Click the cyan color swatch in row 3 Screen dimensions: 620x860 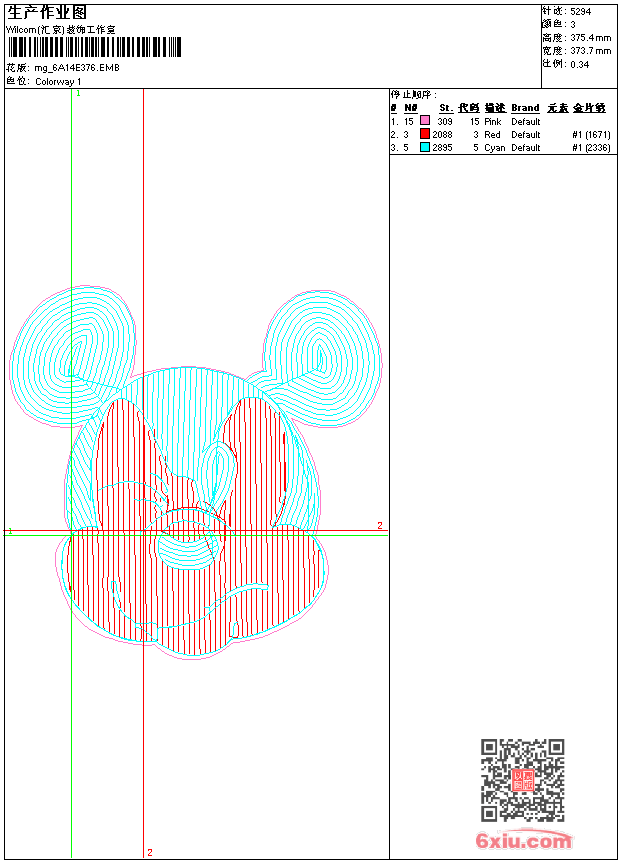(x=425, y=147)
